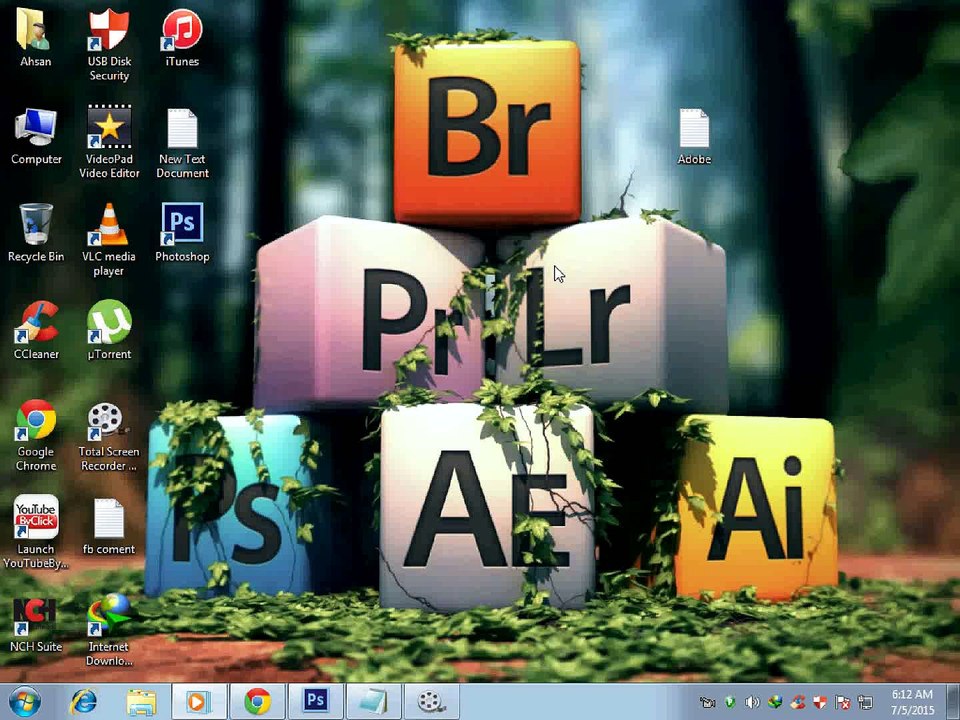Select the Photoshop desktop shortcut
Image resolution: width=960 pixels, height=720 pixels.
(182, 233)
